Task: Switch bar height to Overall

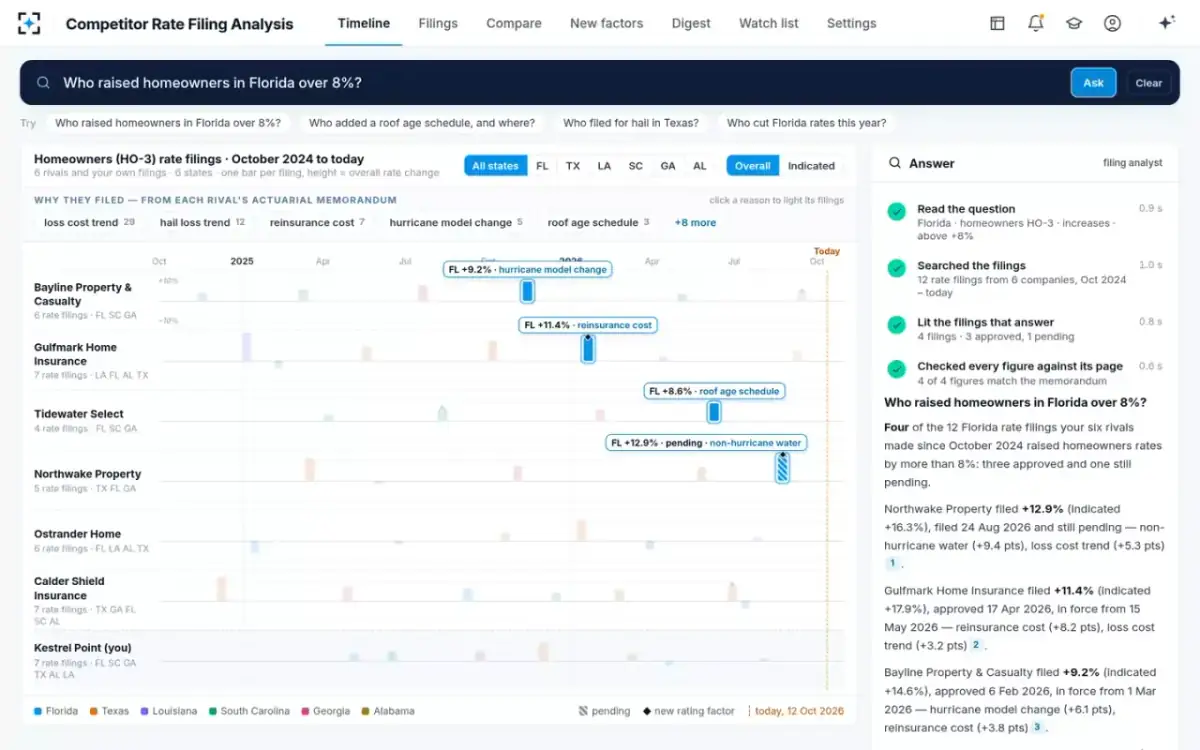Action: click(753, 166)
